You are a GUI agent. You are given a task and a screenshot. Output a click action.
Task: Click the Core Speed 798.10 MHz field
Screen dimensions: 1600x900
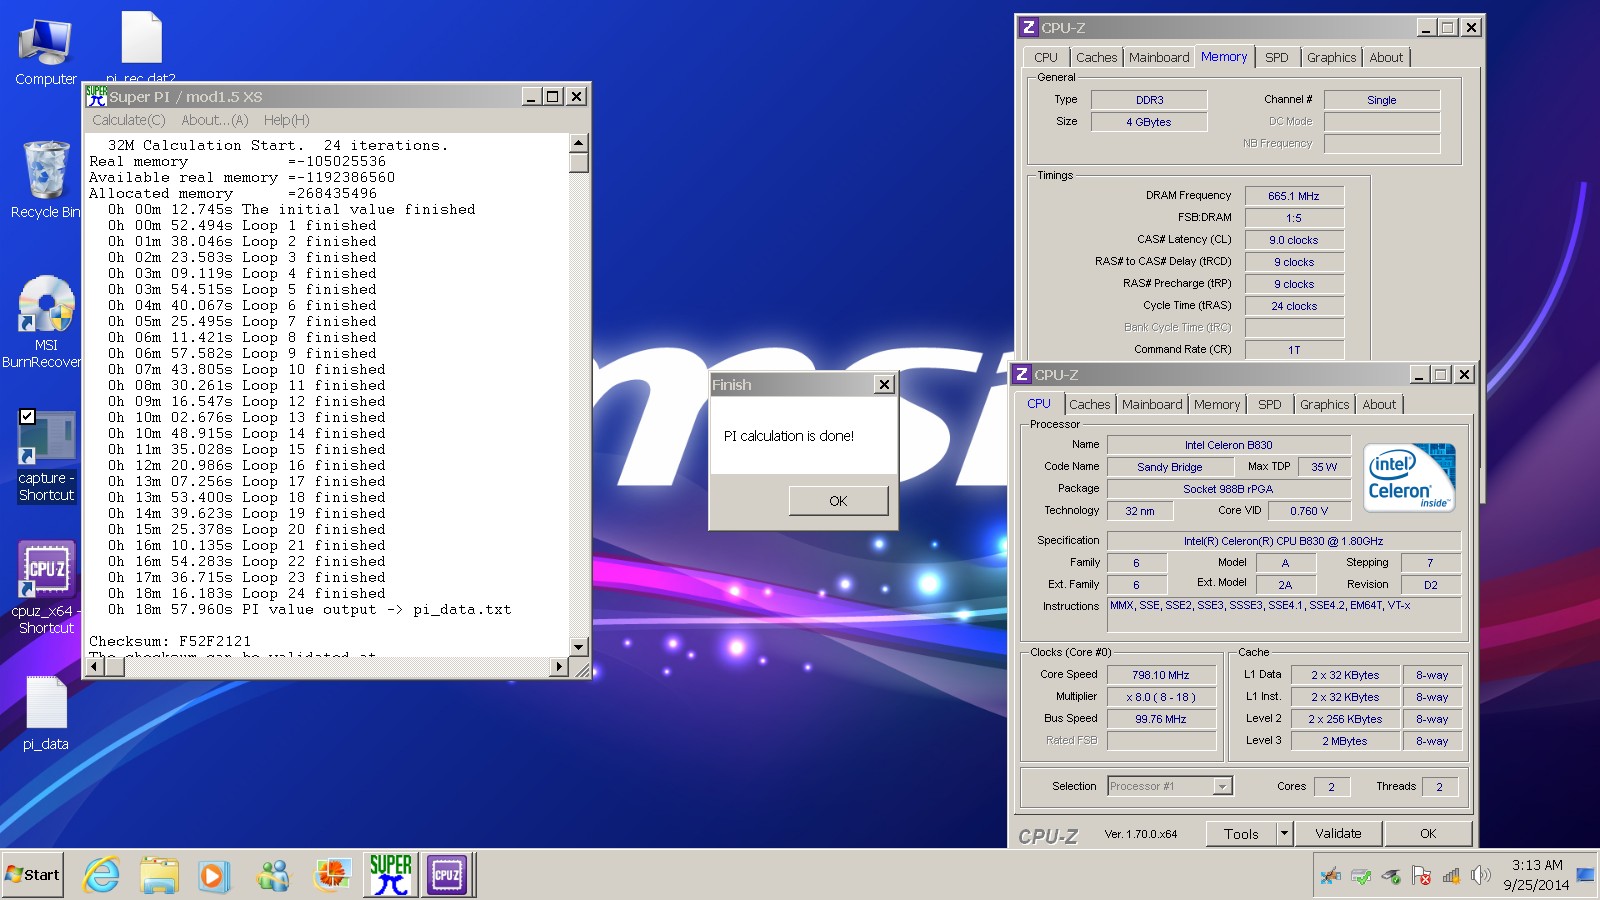[1161, 675]
